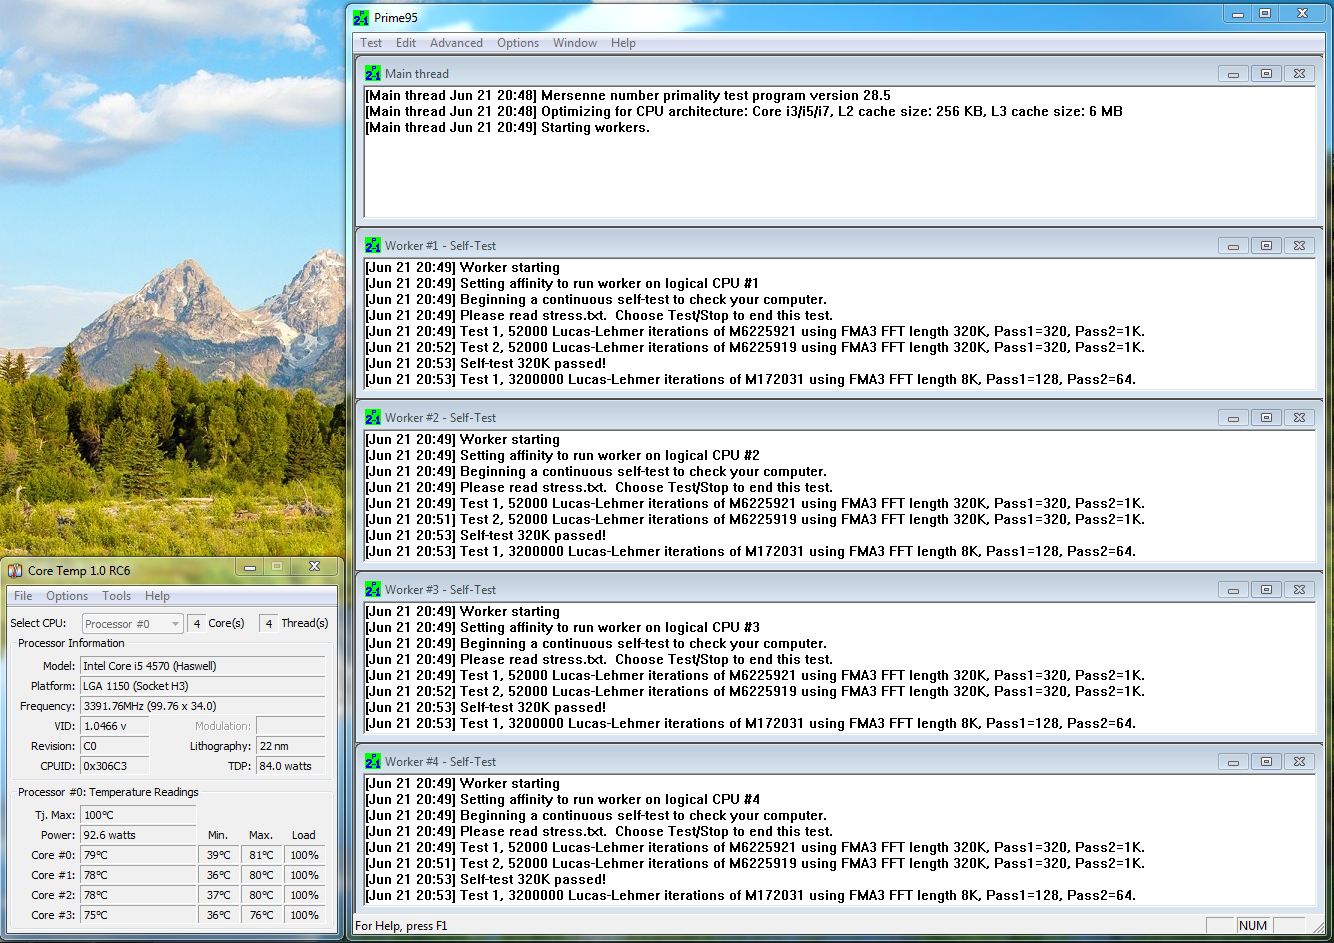Click the Worker #4 window icon
The image size is (1334, 943).
point(373,761)
